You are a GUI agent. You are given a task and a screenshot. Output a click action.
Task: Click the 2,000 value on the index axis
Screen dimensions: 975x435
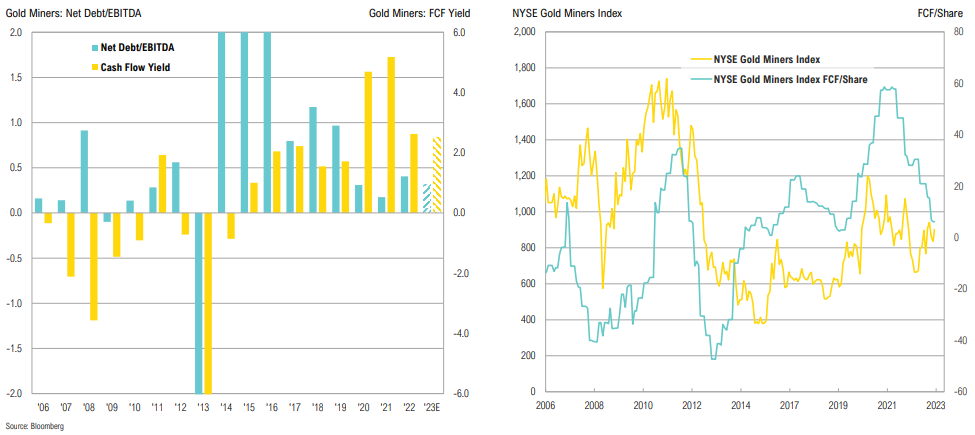[x=524, y=32]
